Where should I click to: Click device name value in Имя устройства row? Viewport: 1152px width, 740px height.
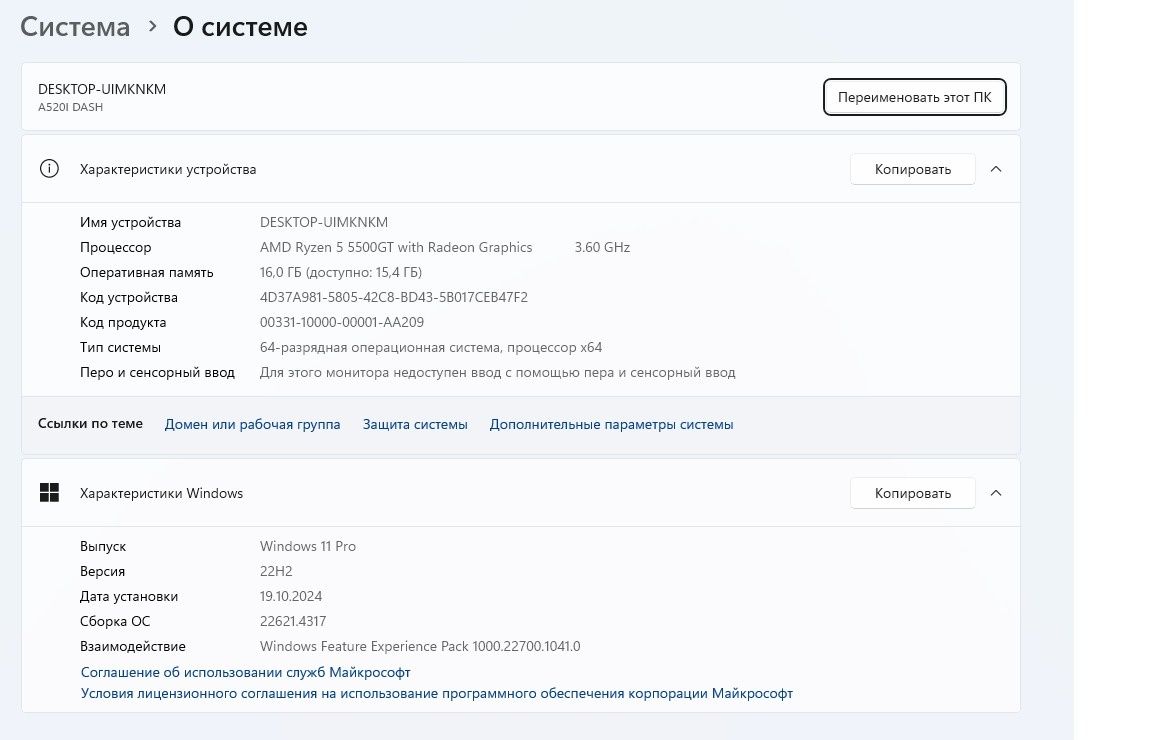click(x=324, y=222)
